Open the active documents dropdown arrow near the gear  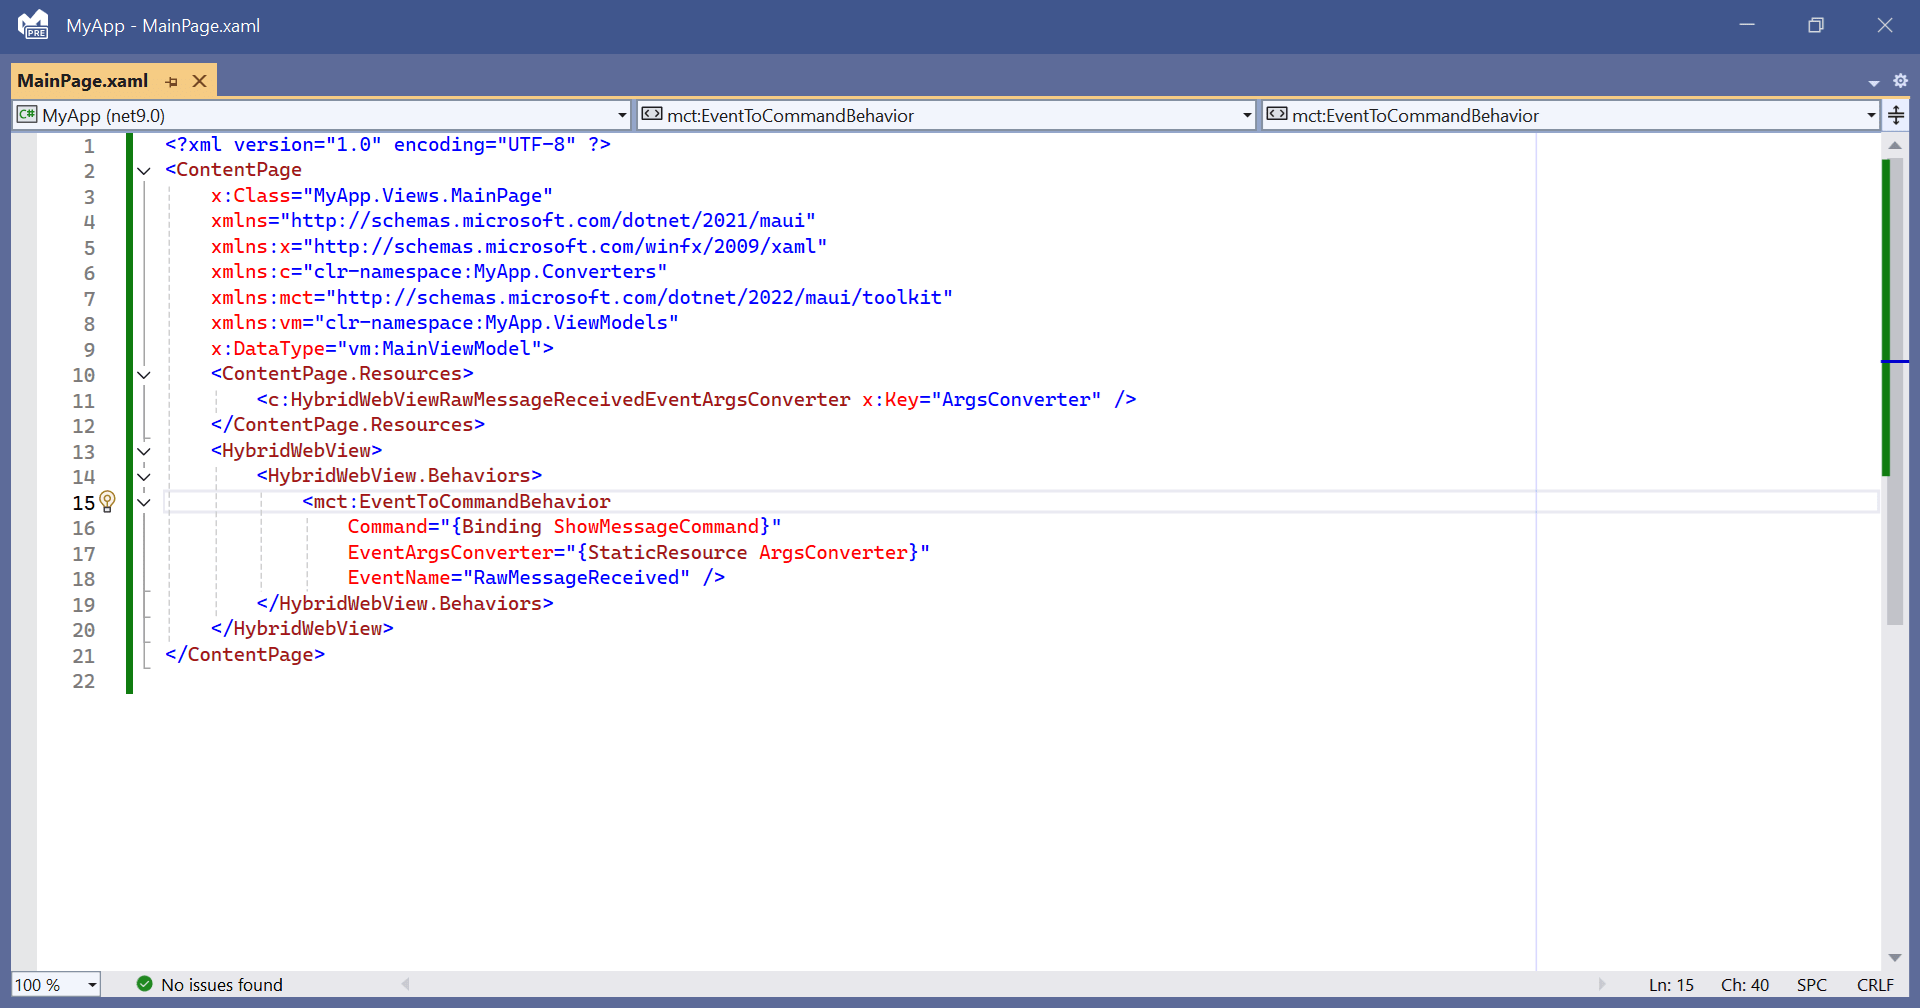point(1872,81)
